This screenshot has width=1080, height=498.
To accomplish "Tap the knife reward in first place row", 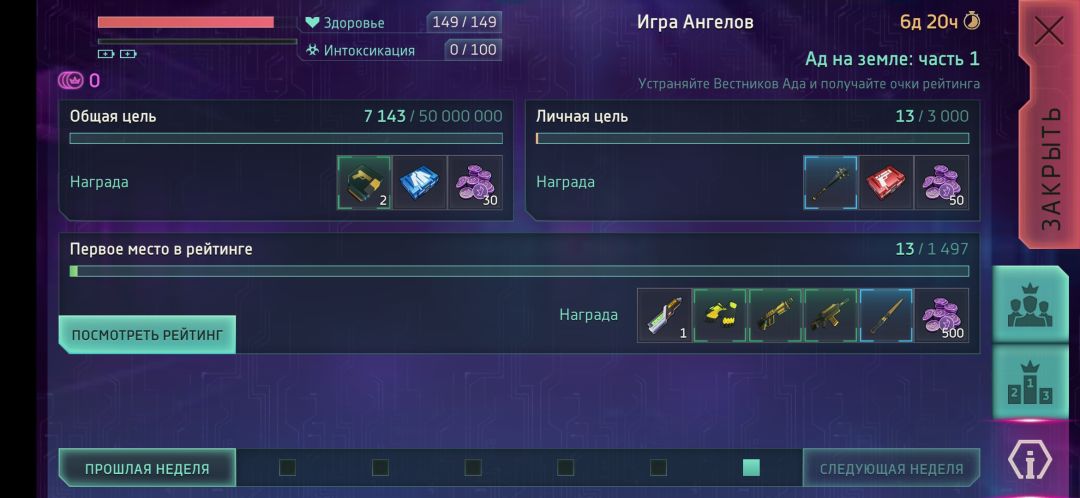I will coord(886,315).
